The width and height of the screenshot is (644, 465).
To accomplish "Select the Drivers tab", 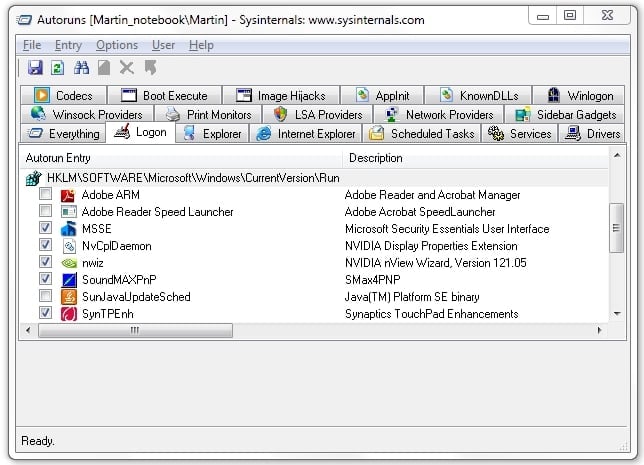I will 592,134.
